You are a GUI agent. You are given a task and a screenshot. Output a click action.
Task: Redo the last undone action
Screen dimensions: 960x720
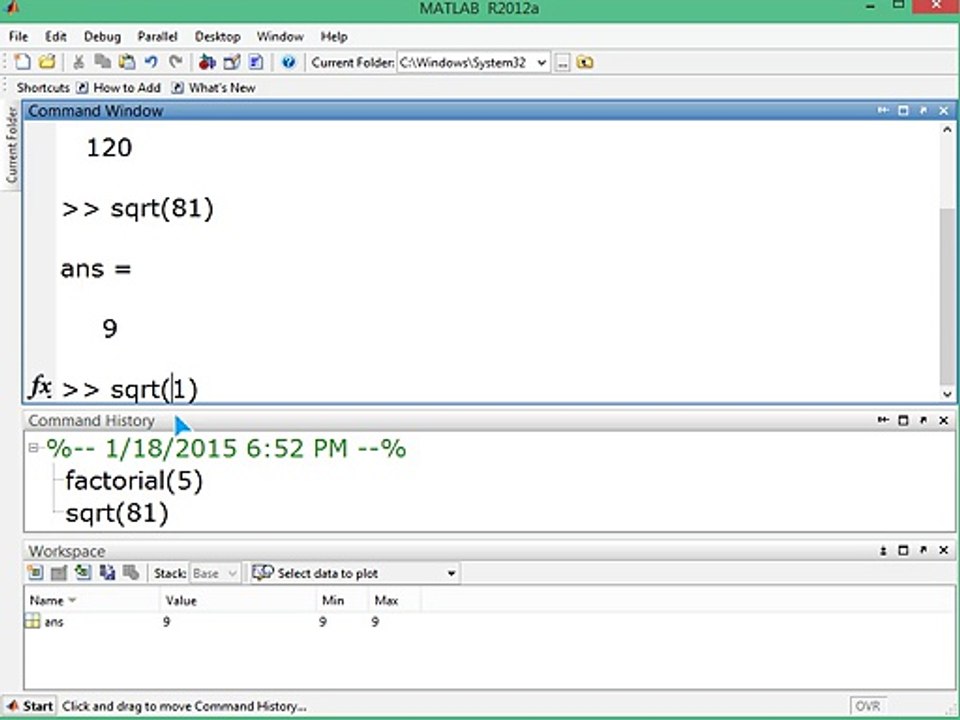(176, 62)
